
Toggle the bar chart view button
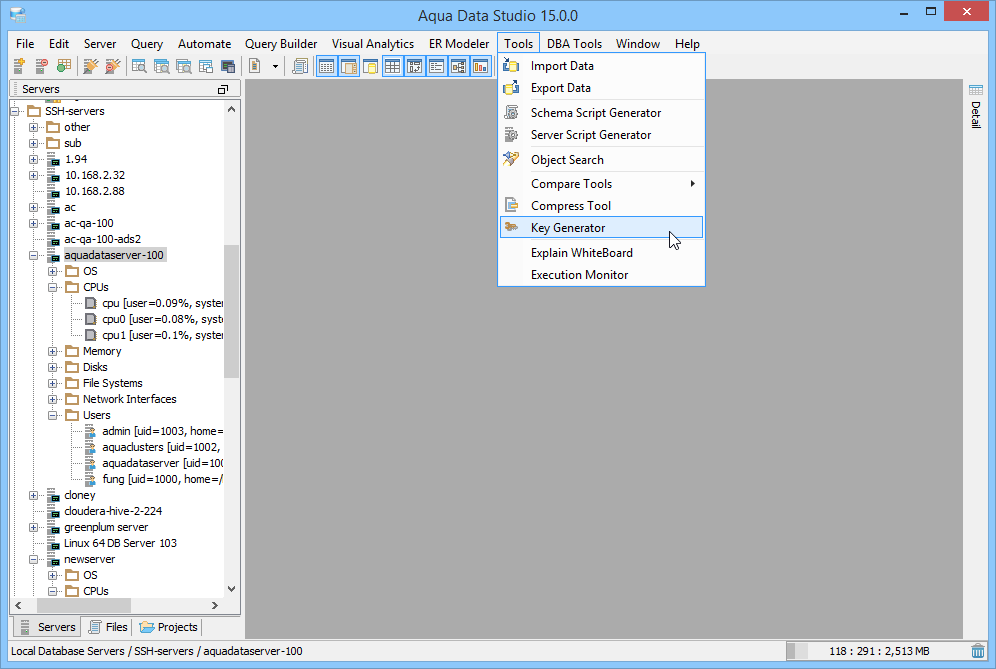pos(481,65)
